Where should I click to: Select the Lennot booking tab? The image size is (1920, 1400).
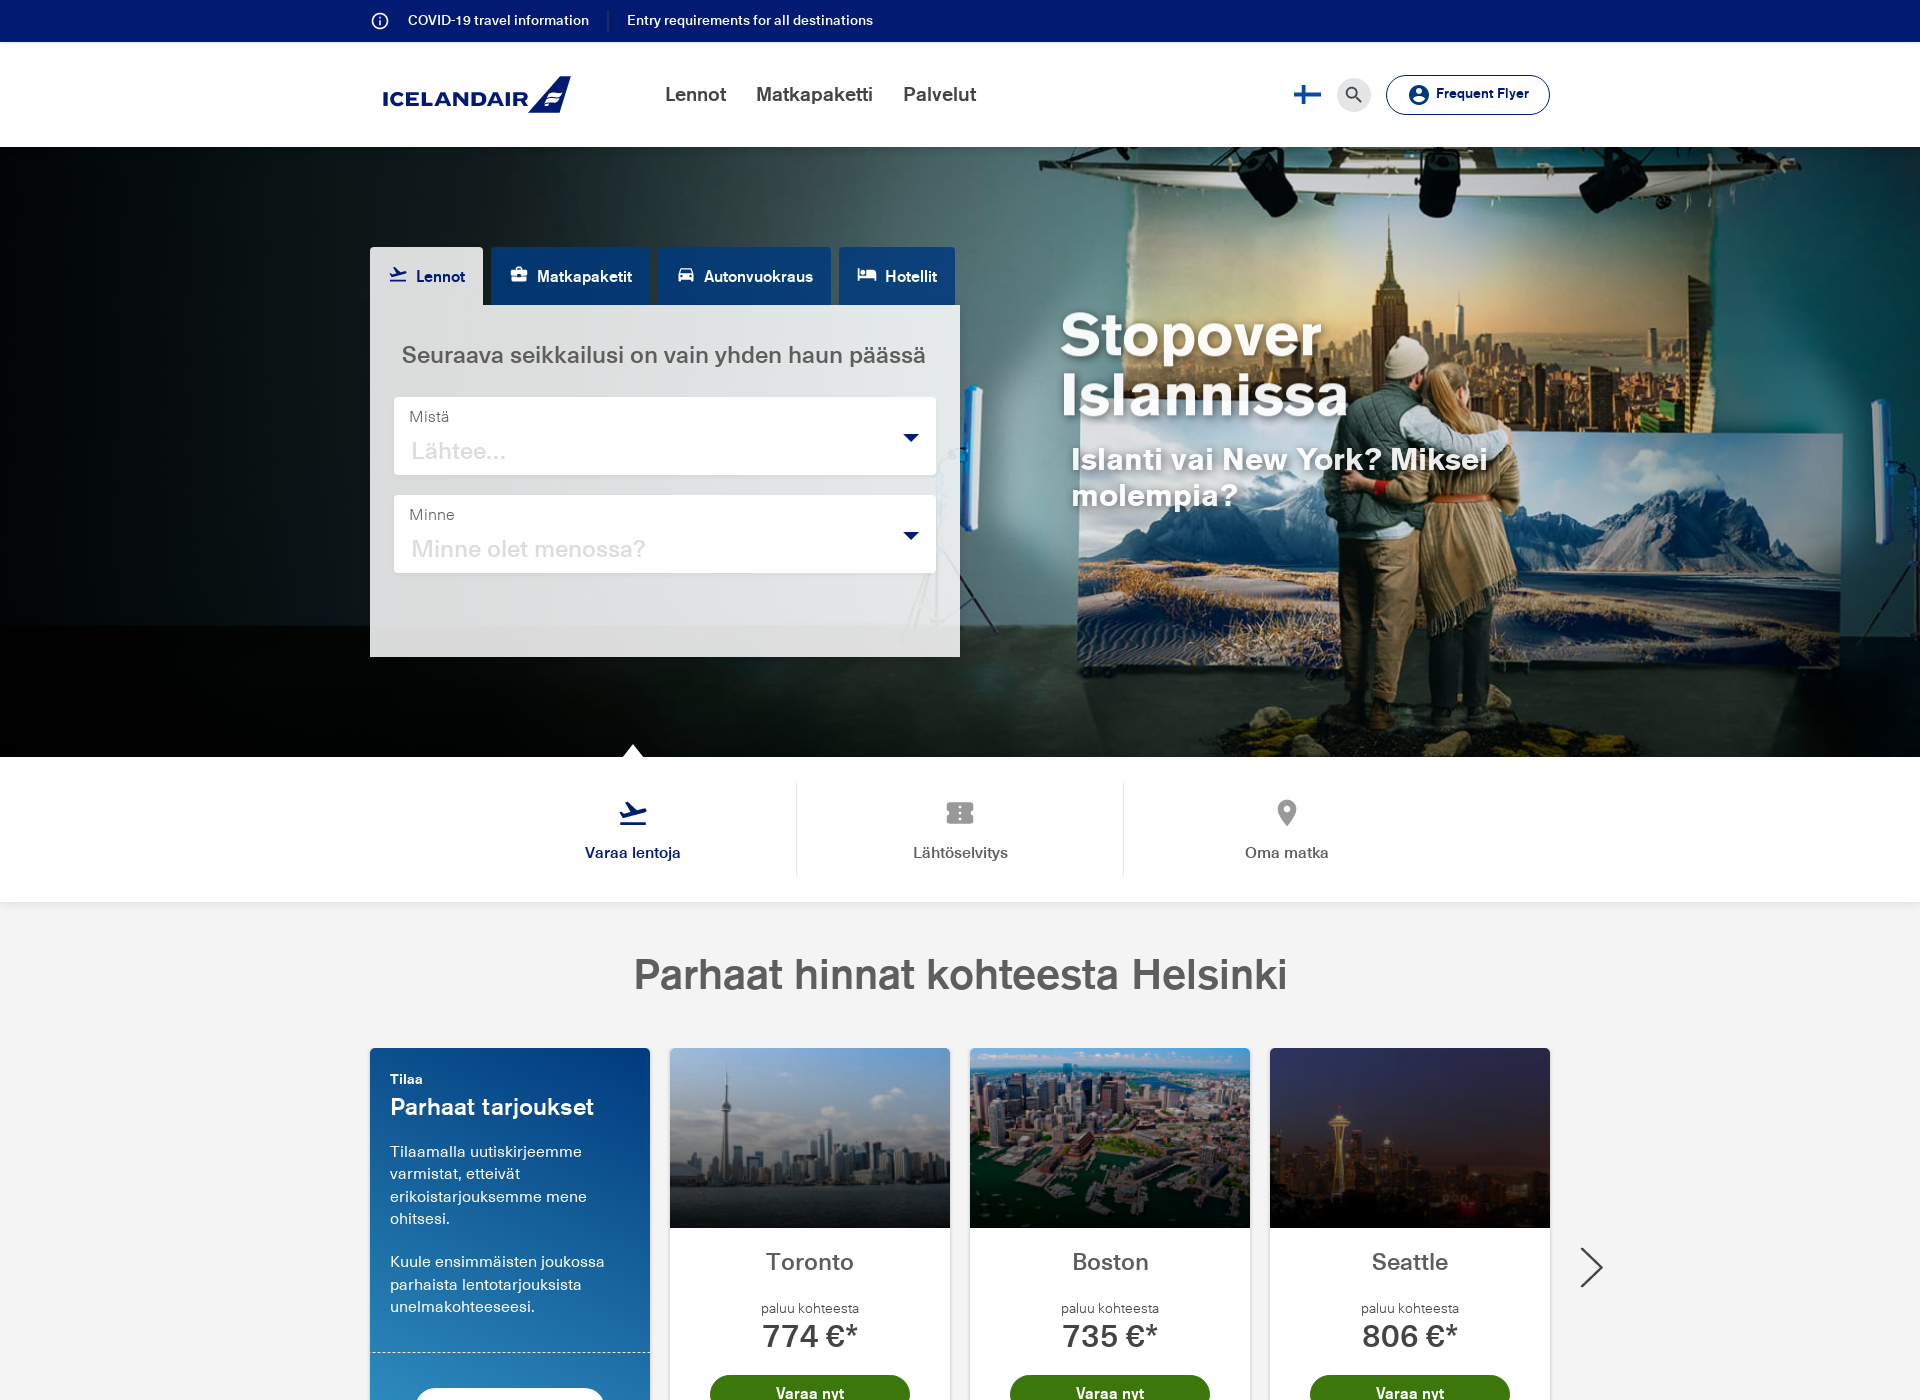(427, 276)
